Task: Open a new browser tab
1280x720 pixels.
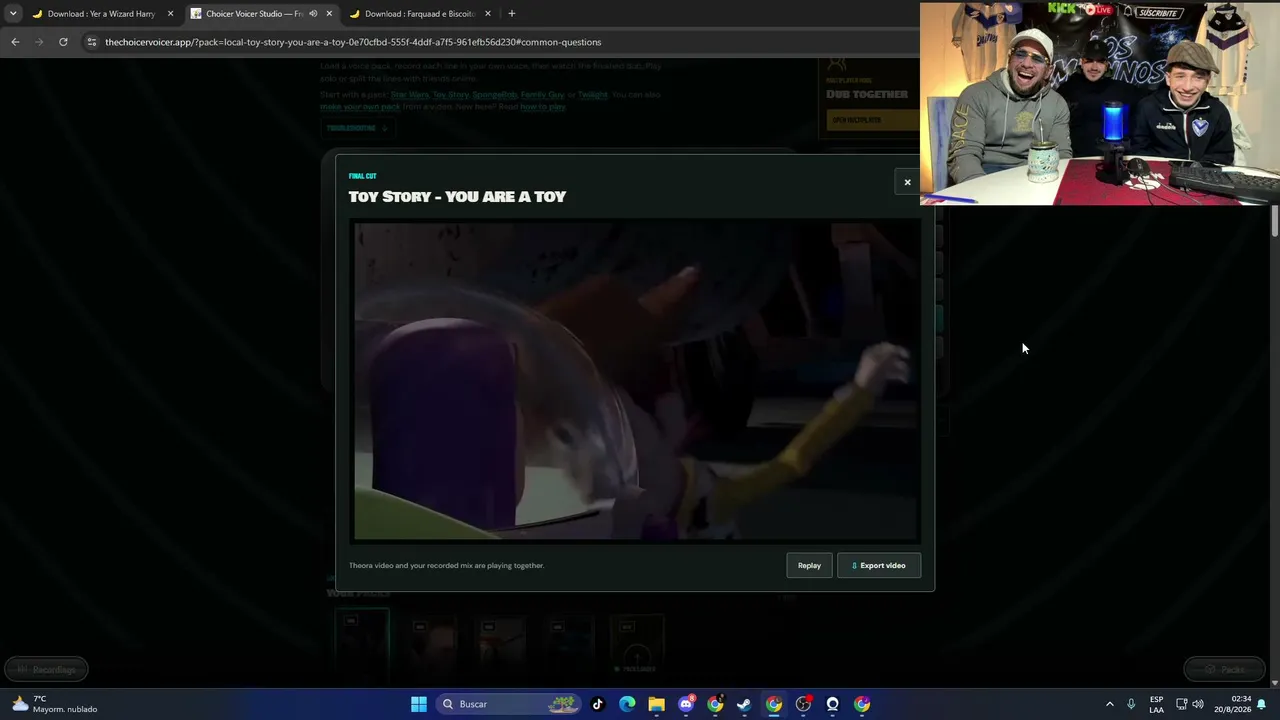Action: point(512,14)
